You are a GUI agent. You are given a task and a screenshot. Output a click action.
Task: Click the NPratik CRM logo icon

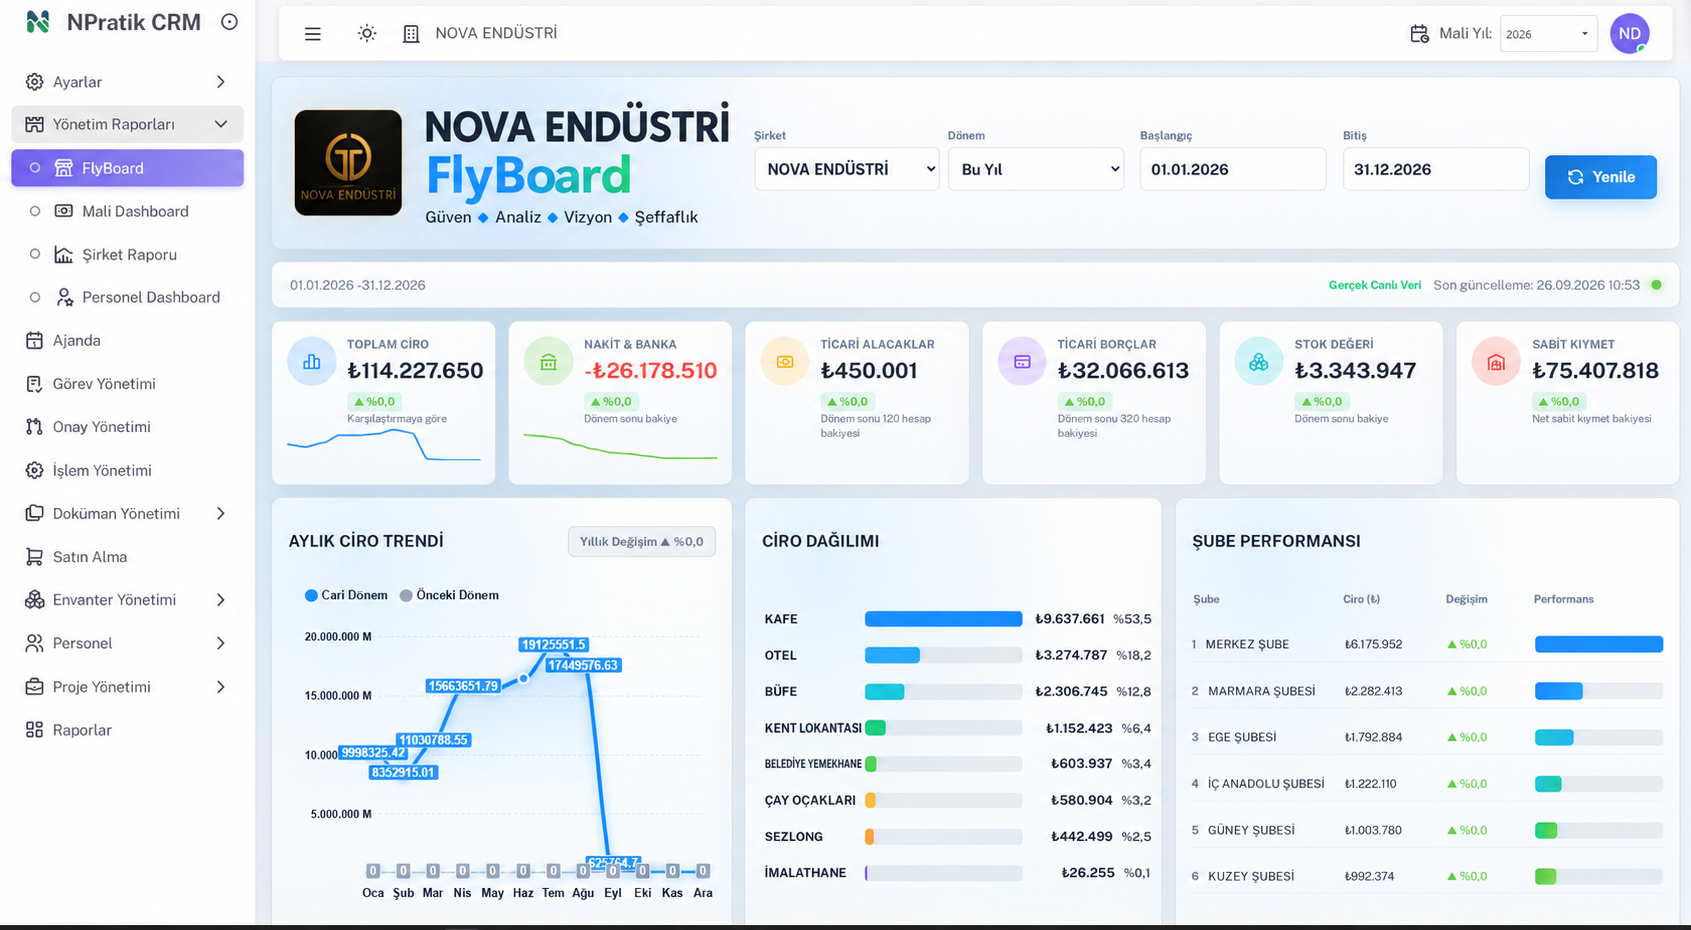(x=38, y=22)
